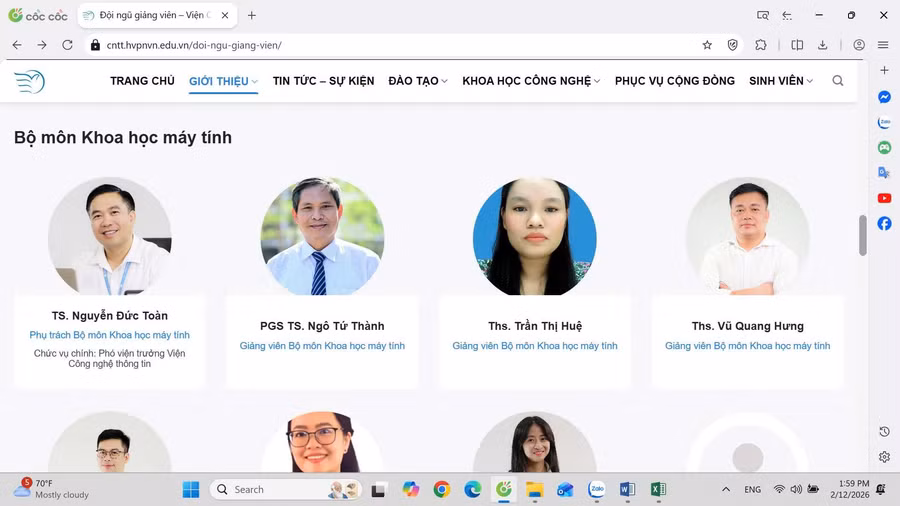Viewport: 900px width, 506px height.
Task: Go to TRANG CHỦ in the navigation
Action: point(142,81)
